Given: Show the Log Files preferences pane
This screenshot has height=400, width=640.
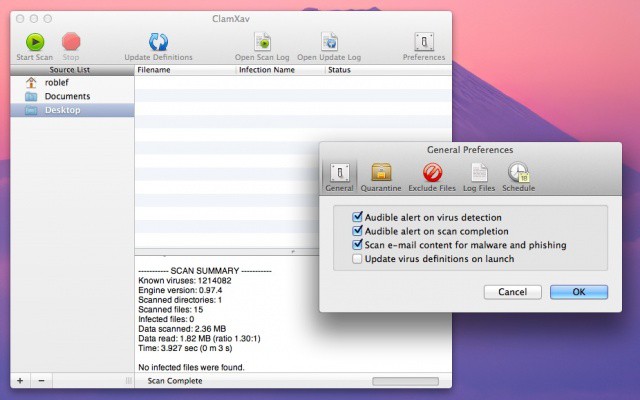Looking at the screenshot, I should 480,175.
